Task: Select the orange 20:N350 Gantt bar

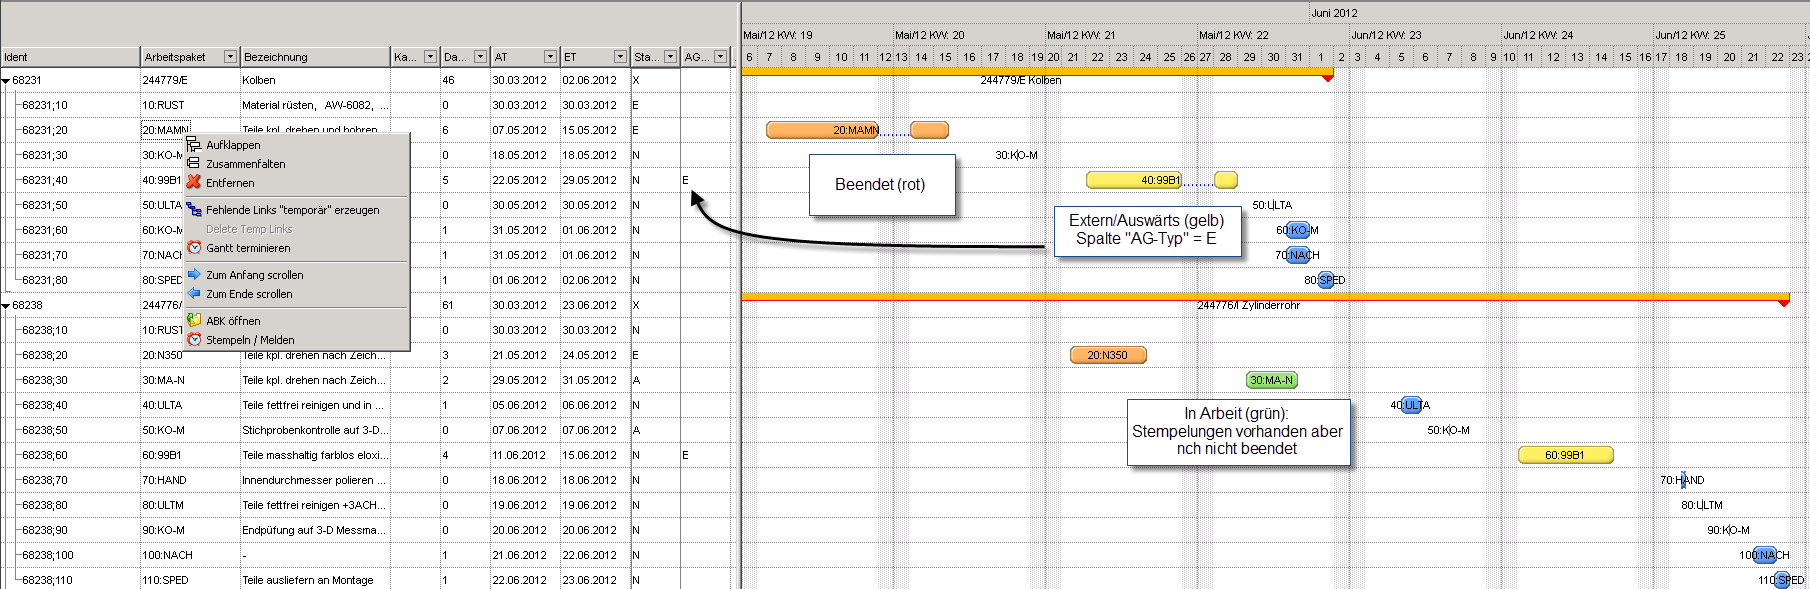Action: (x=1108, y=355)
